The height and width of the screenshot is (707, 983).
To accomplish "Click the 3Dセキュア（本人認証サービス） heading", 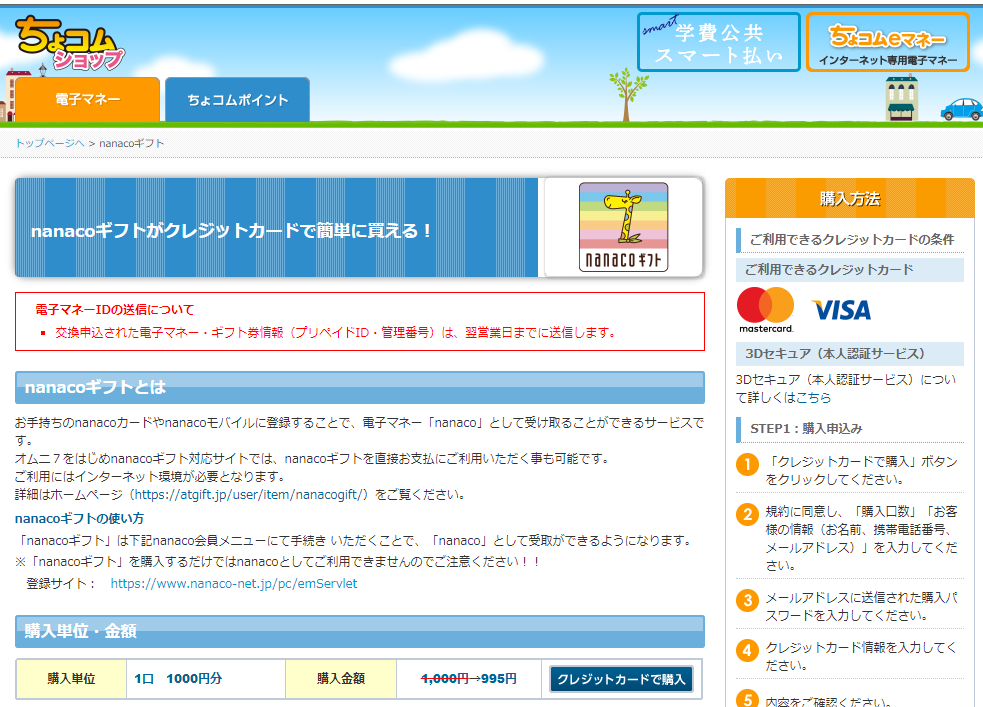I will 849,354.
